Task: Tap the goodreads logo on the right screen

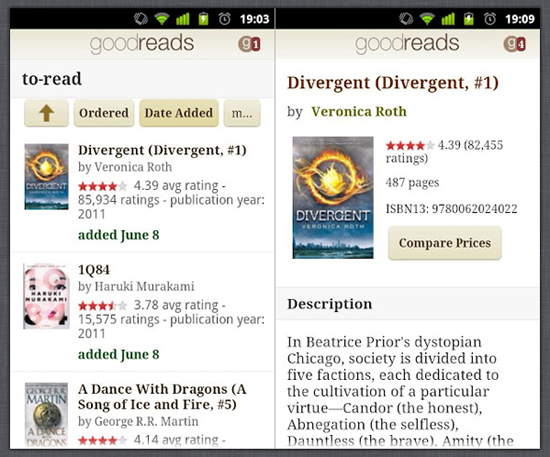Action: 407,44
